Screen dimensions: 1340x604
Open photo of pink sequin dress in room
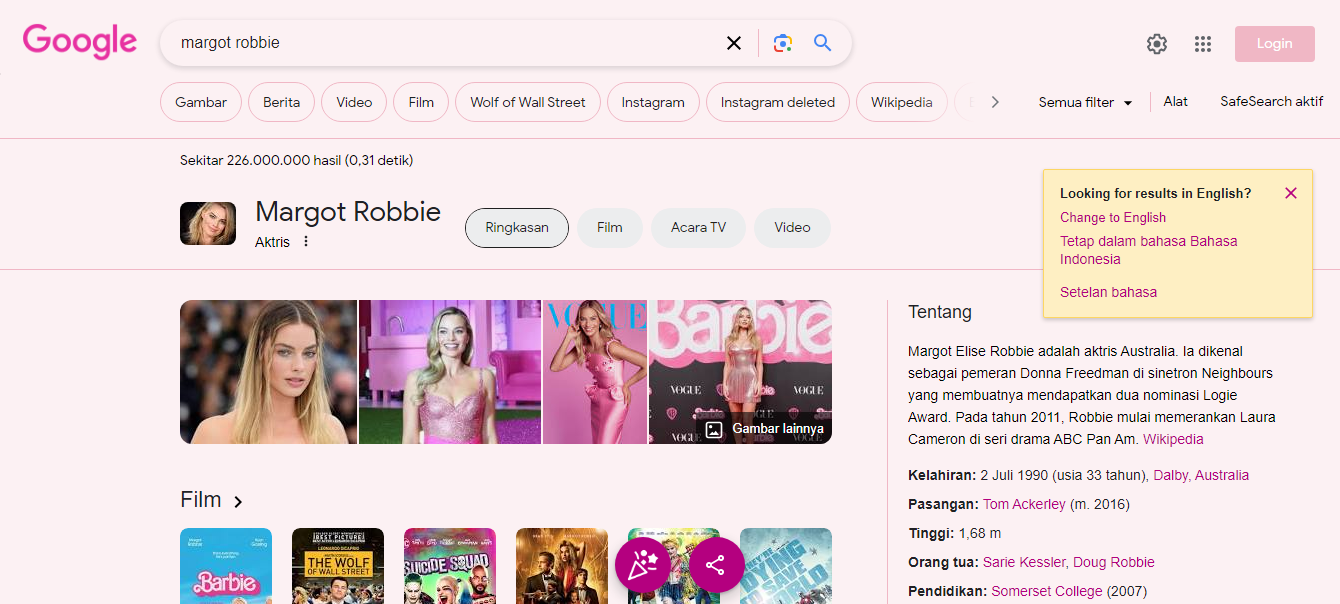(x=450, y=372)
